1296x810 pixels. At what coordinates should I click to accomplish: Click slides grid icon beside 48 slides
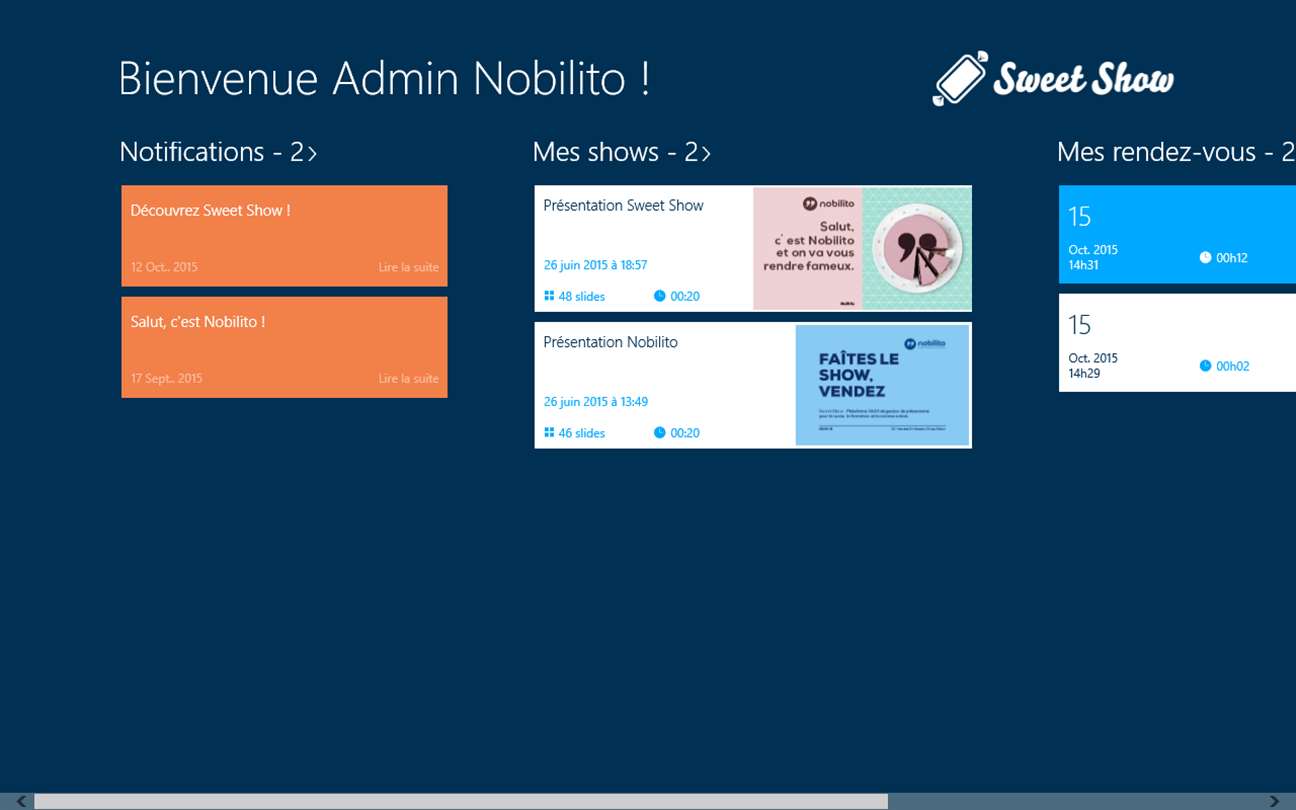549,296
